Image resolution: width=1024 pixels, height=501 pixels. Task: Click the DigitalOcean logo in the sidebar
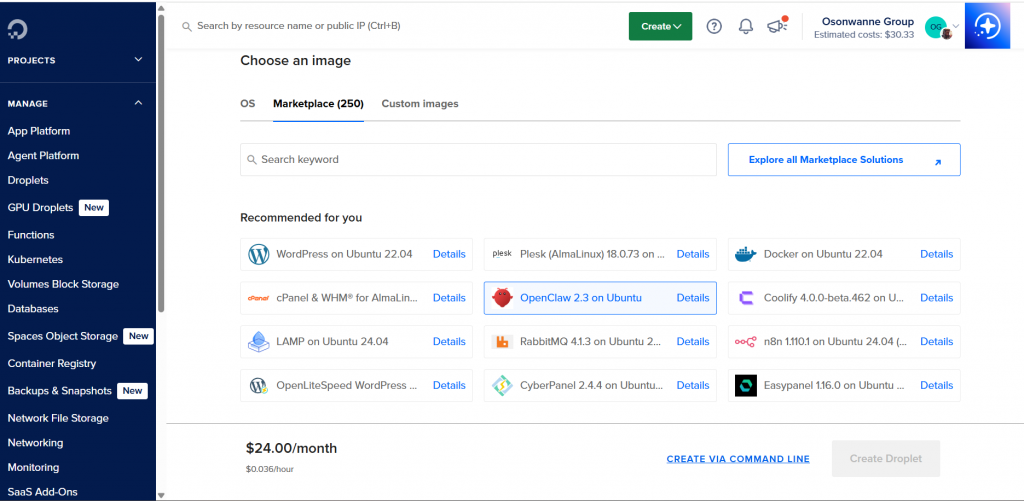pyautogui.click(x=19, y=29)
